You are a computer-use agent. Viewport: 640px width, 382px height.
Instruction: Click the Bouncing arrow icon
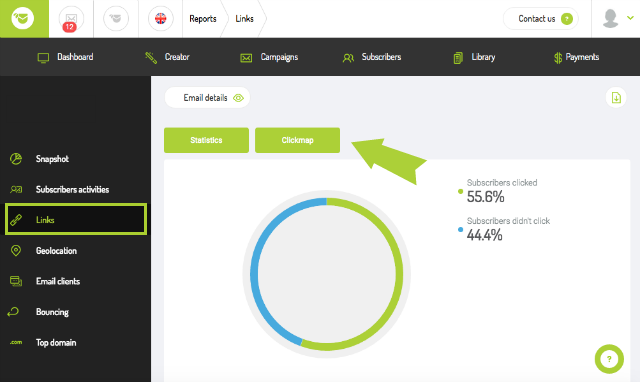coord(13,312)
